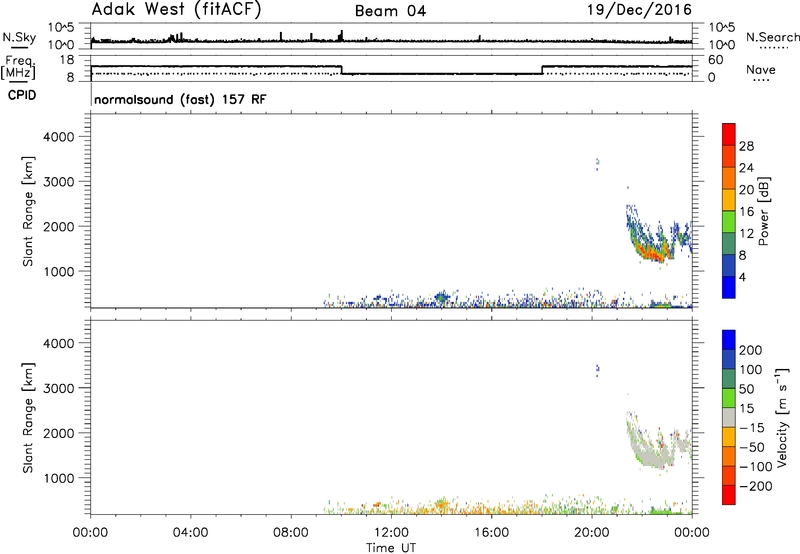Click the date '19/Dec/2016'

click(639, 10)
